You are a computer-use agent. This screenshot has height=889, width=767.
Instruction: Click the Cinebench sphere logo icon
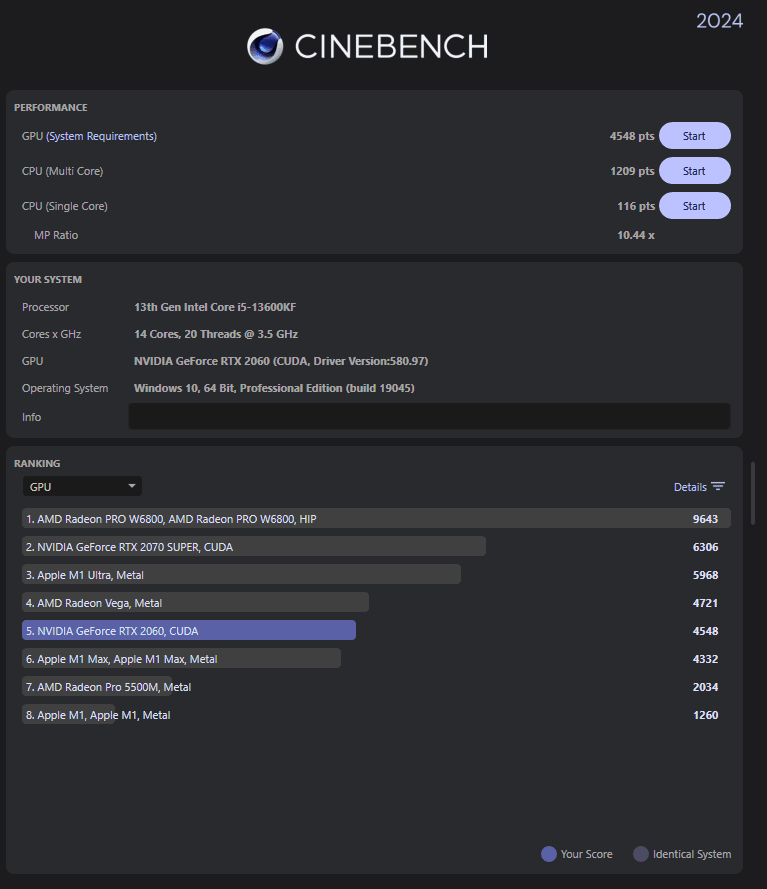[265, 46]
